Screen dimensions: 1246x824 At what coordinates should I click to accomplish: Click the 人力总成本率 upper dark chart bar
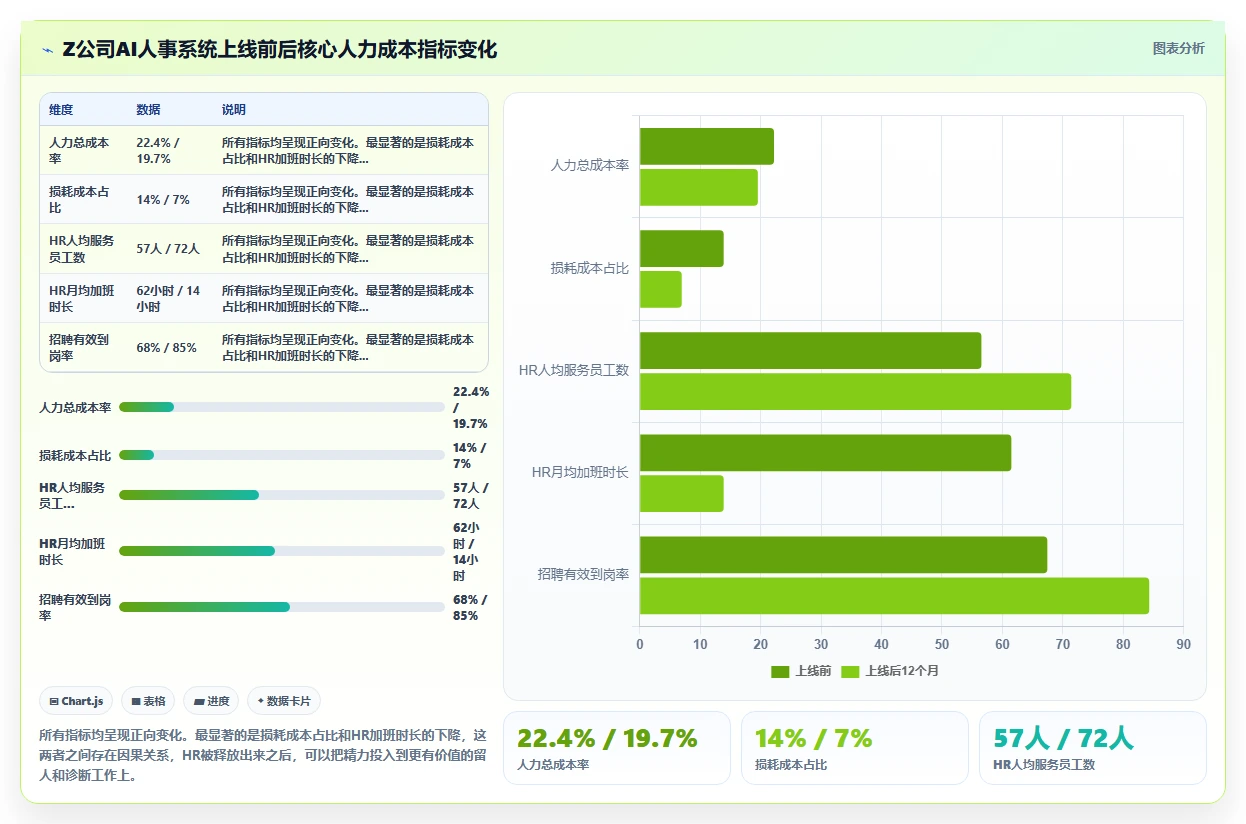tap(706, 147)
